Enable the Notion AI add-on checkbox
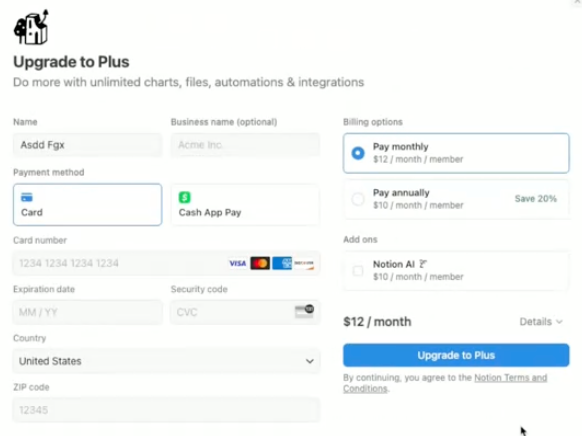582x436 pixels. pyautogui.click(x=358, y=271)
